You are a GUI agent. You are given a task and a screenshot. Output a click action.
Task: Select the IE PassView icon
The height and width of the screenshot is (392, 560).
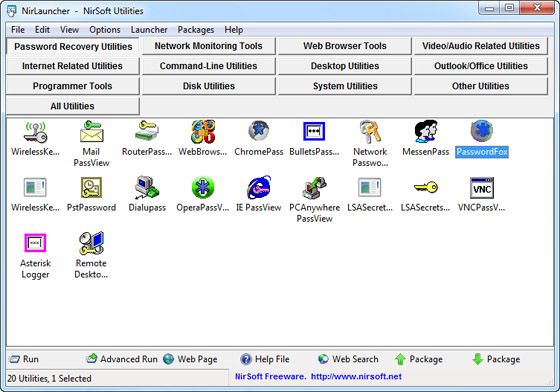point(259,187)
